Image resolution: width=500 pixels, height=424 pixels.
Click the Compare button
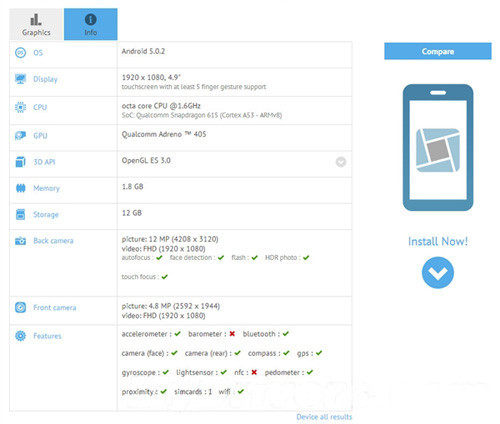[438, 51]
